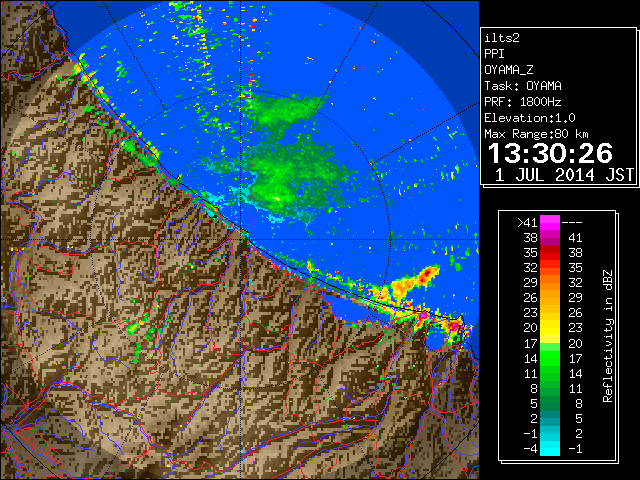This screenshot has width=640, height=480.
Task: Click the 'Reflectivity in dBZ' legend title
Action: (608, 336)
